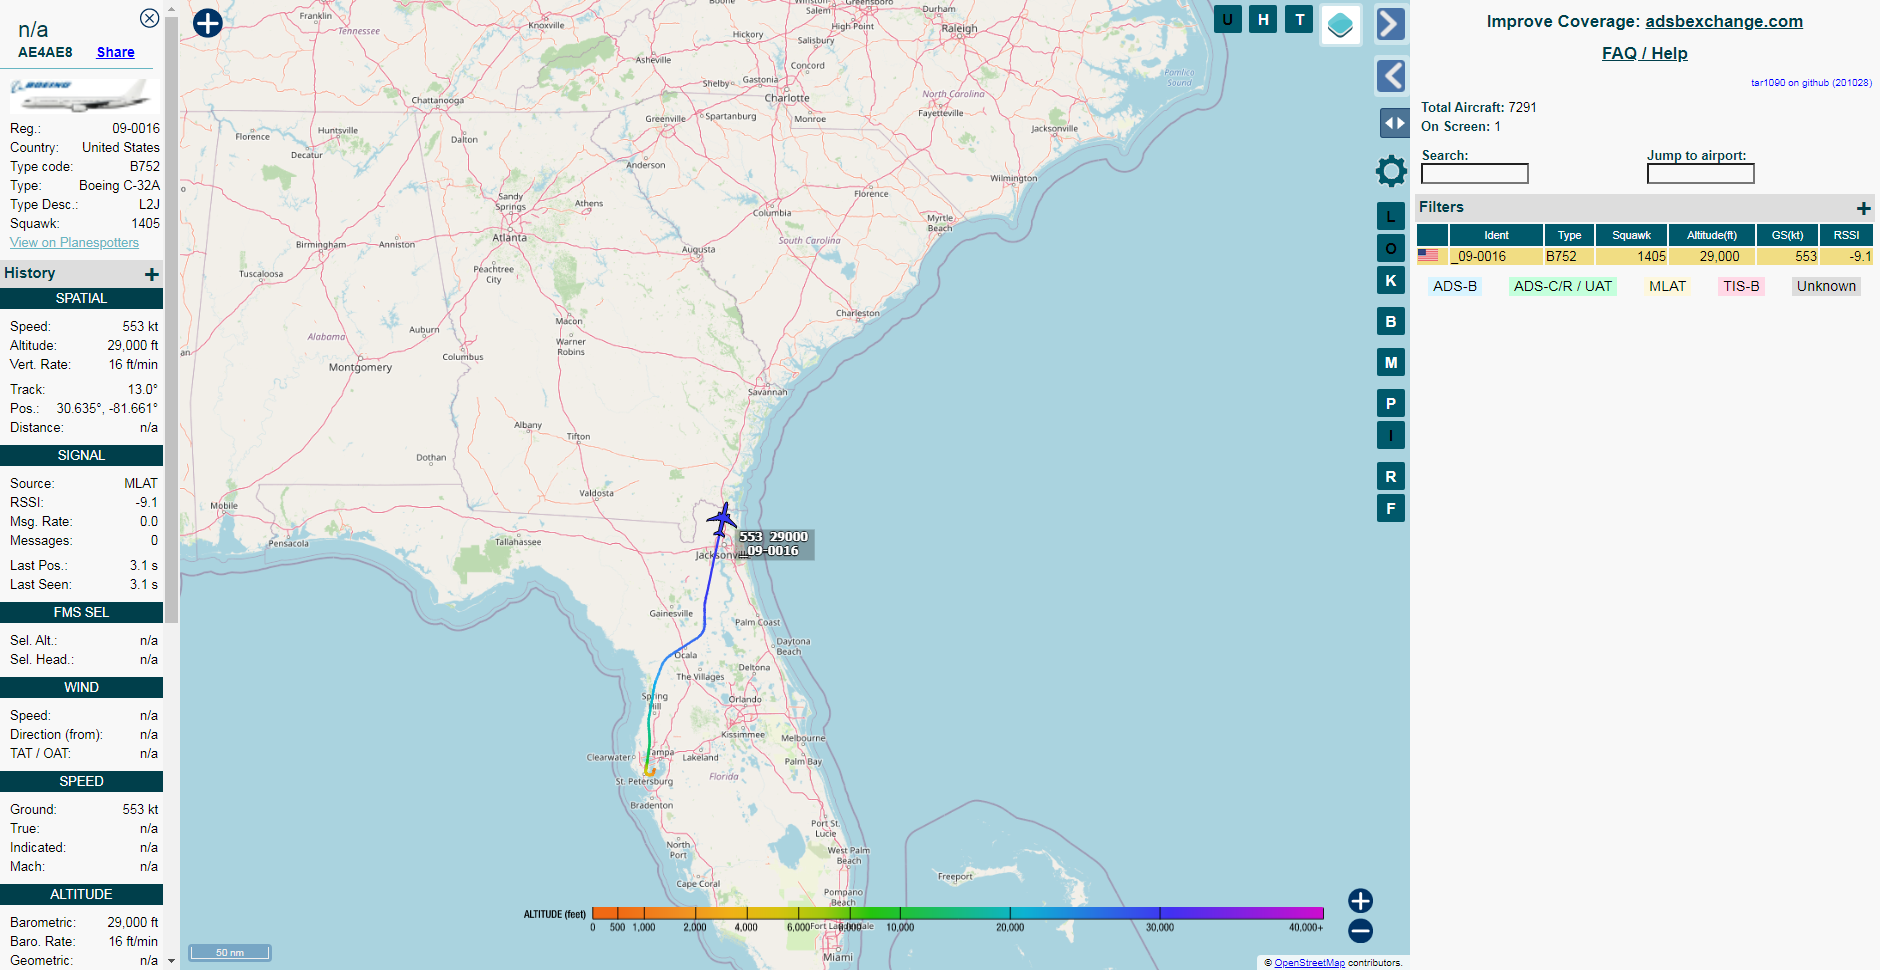Toggle sidebar width with double-arrow button
This screenshot has width=1880, height=970.
click(1394, 123)
